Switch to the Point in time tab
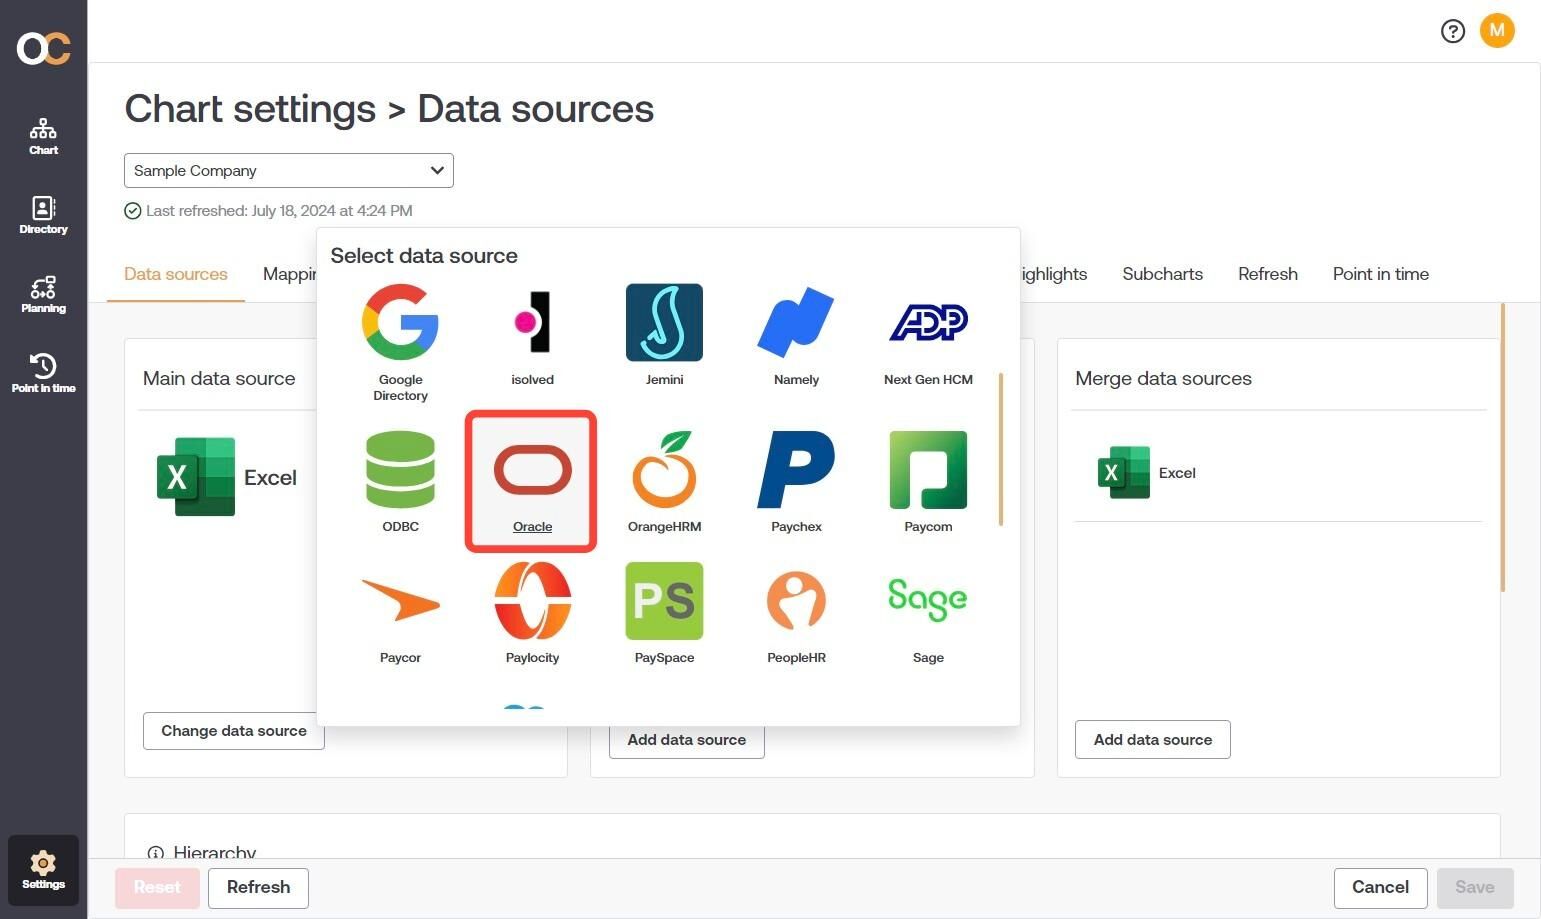Screen dimensions: 1541x919 pos(1380,274)
